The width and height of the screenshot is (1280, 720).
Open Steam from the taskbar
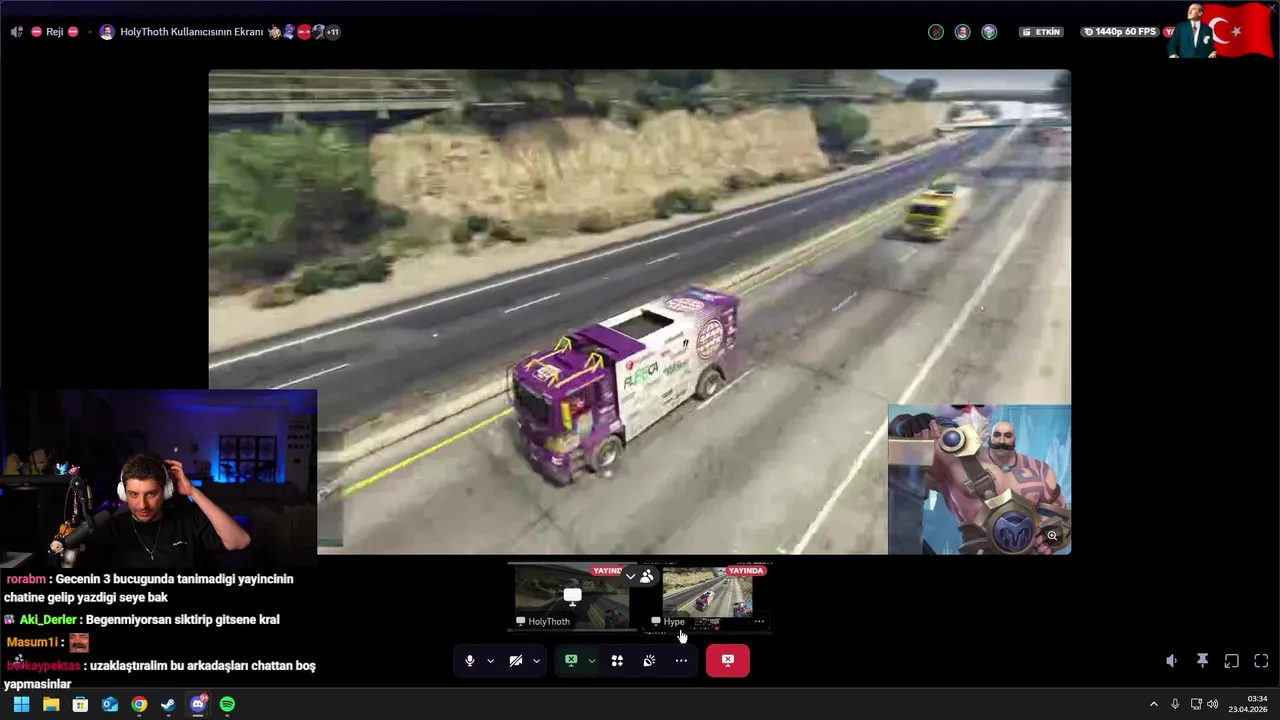click(x=168, y=705)
